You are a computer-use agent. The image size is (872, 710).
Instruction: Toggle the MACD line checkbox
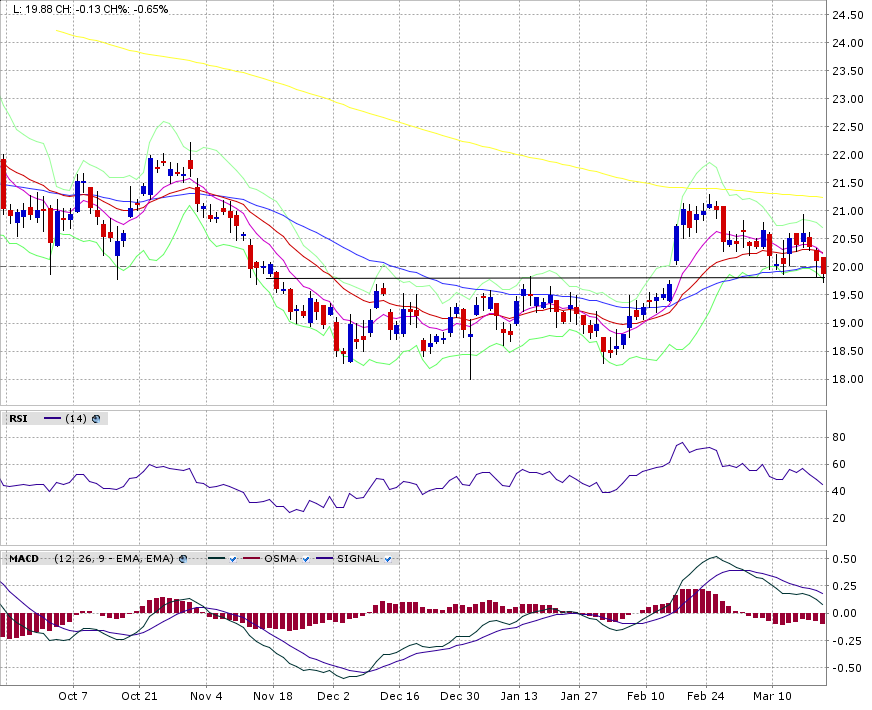[x=232, y=558]
